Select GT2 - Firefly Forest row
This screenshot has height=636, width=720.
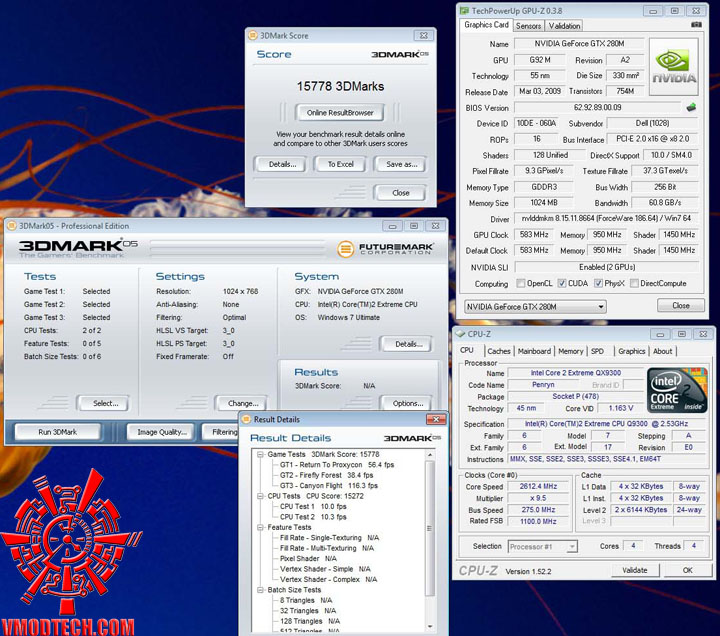pos(326,475)
